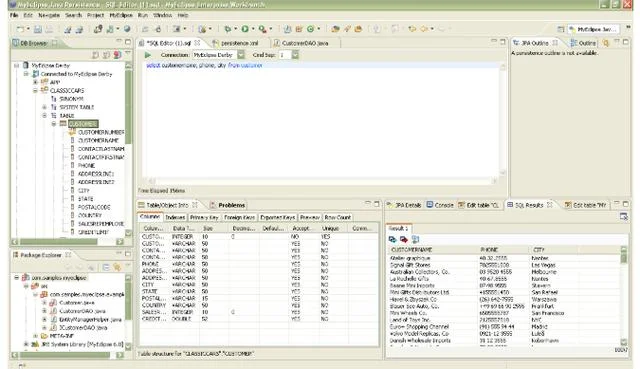Open the Connection dropdown arrow
This screenshot has height=369, width=640.
click(x=241, y=55)
